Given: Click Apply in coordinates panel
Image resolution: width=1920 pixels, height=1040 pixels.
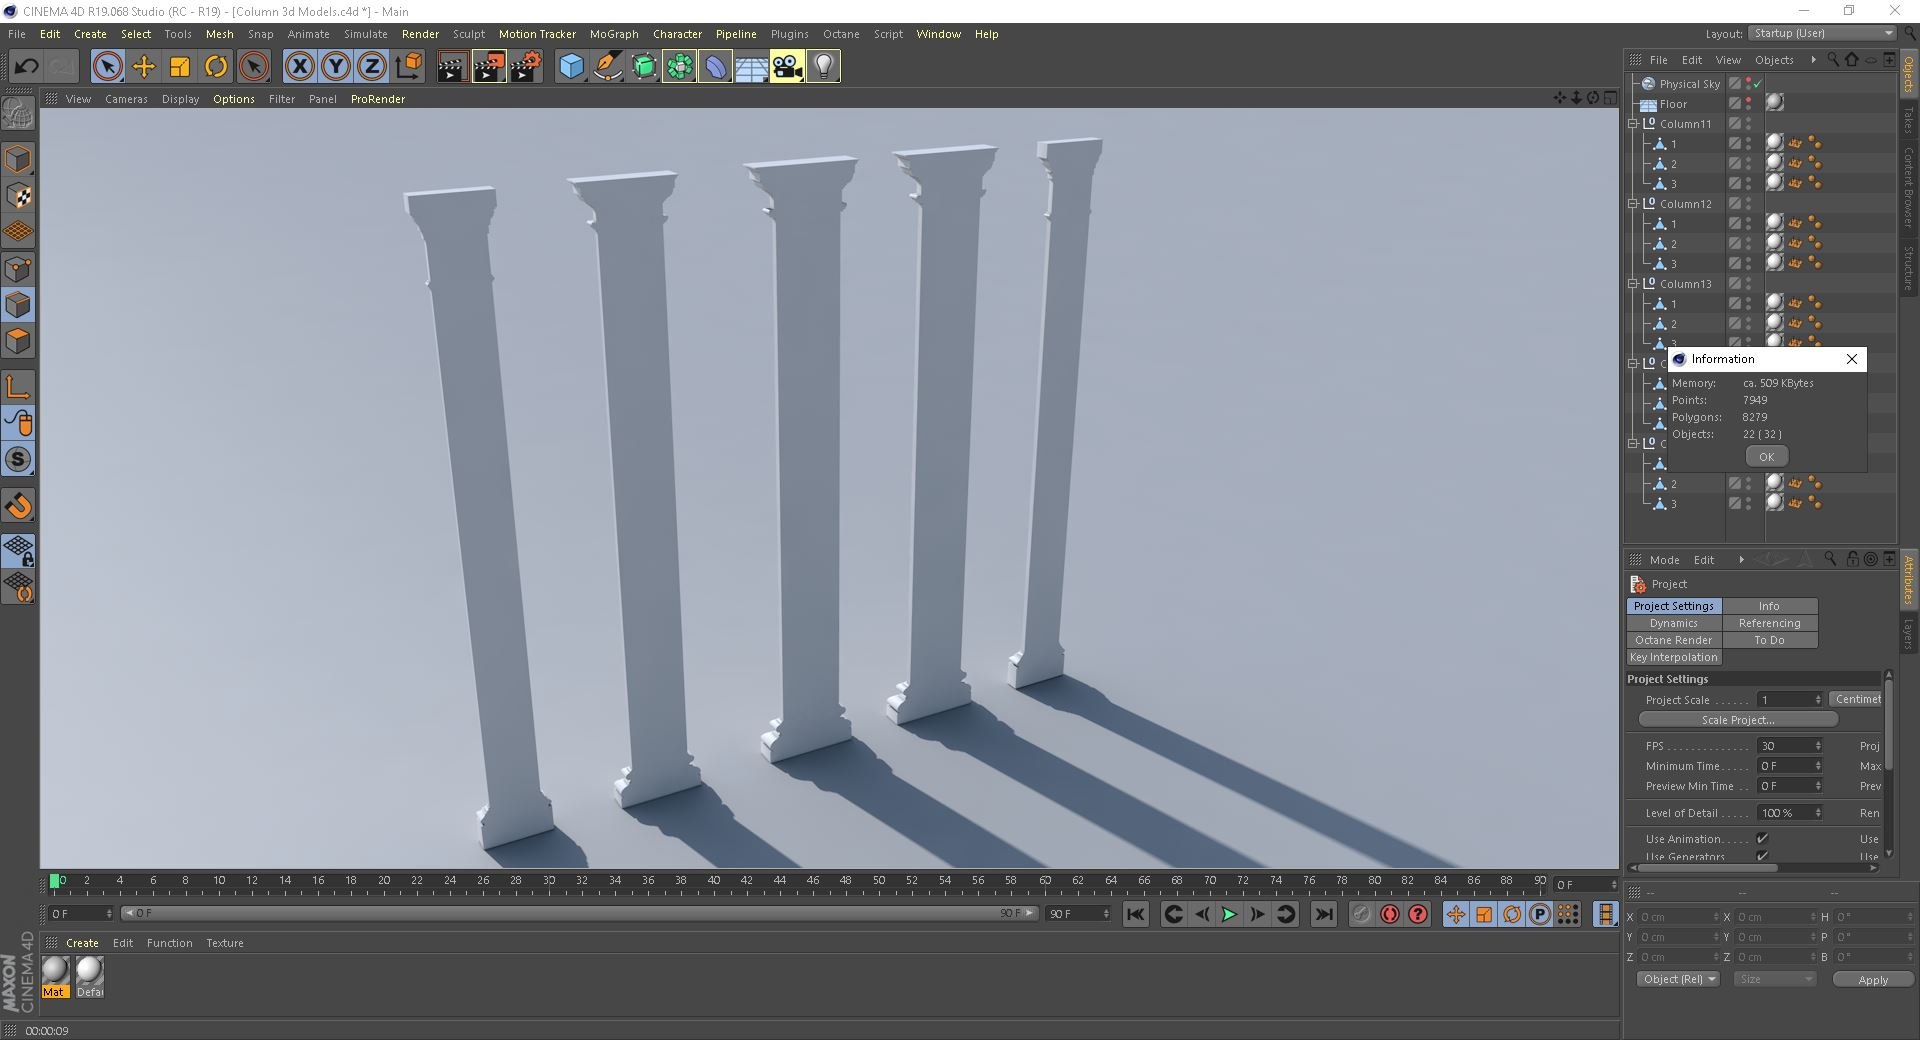Looking at the screenshot, I should tap(1872, 979).
